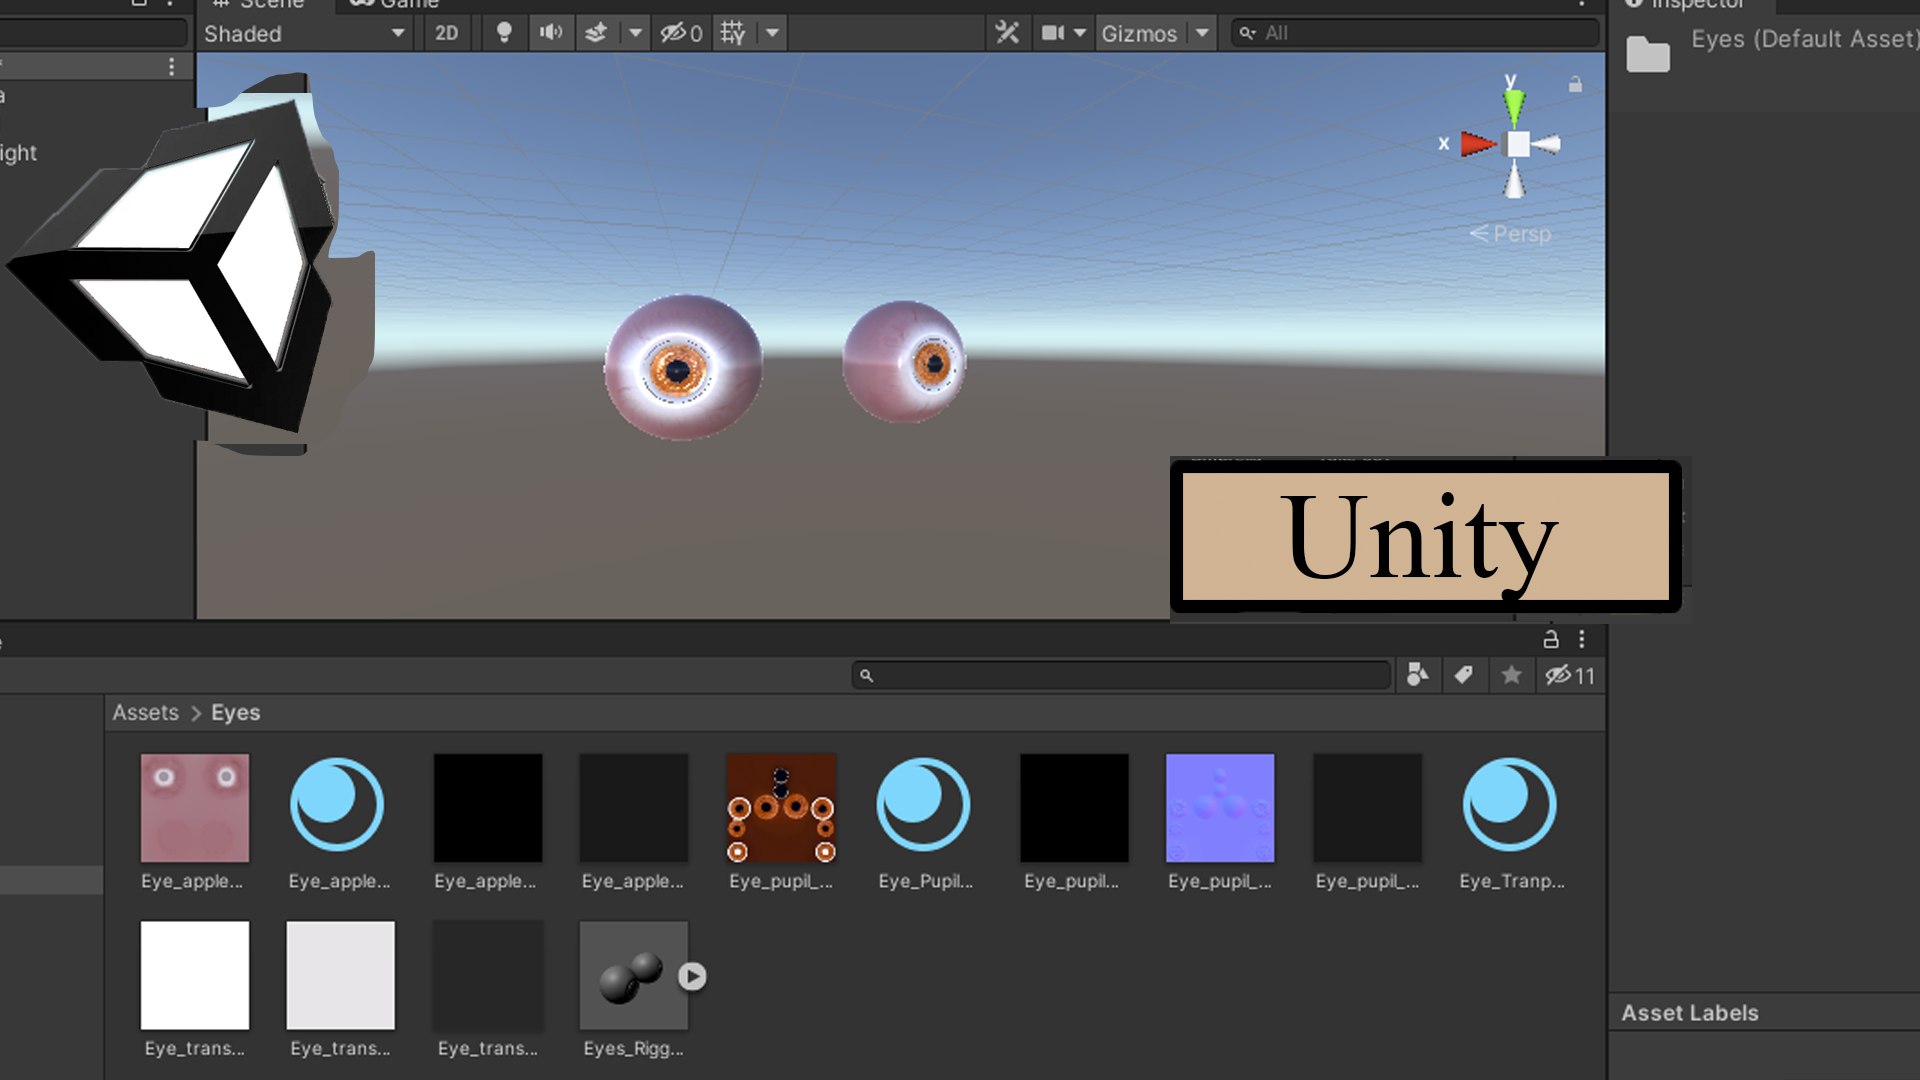1920x1080 pixels.
Task: Toggle 2D view mode button
Action: coord(446,33)
